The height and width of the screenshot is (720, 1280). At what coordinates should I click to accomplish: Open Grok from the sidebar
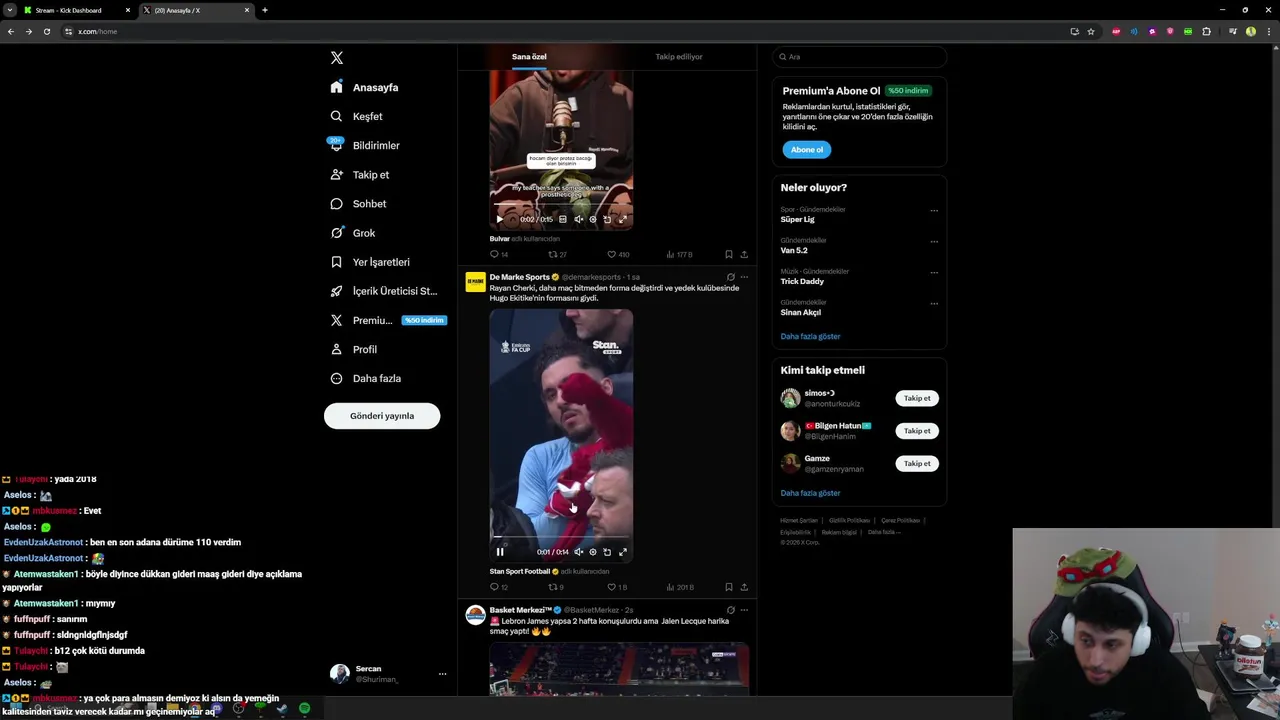pos(353,232)
